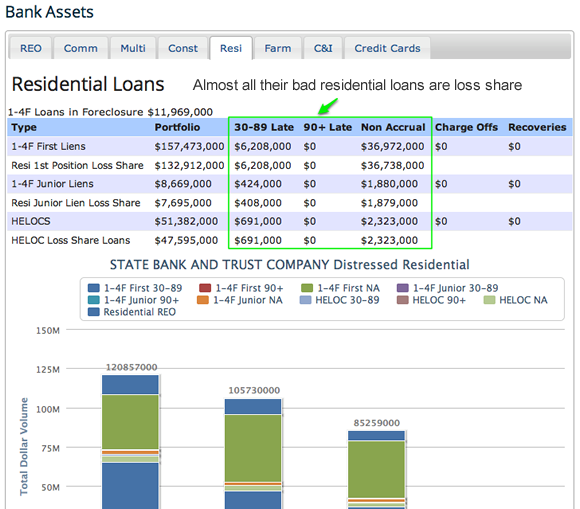This screenshot has height=509, width=580.
Task: Click non accrual value $36,972,000
Action: pos(392,146)
